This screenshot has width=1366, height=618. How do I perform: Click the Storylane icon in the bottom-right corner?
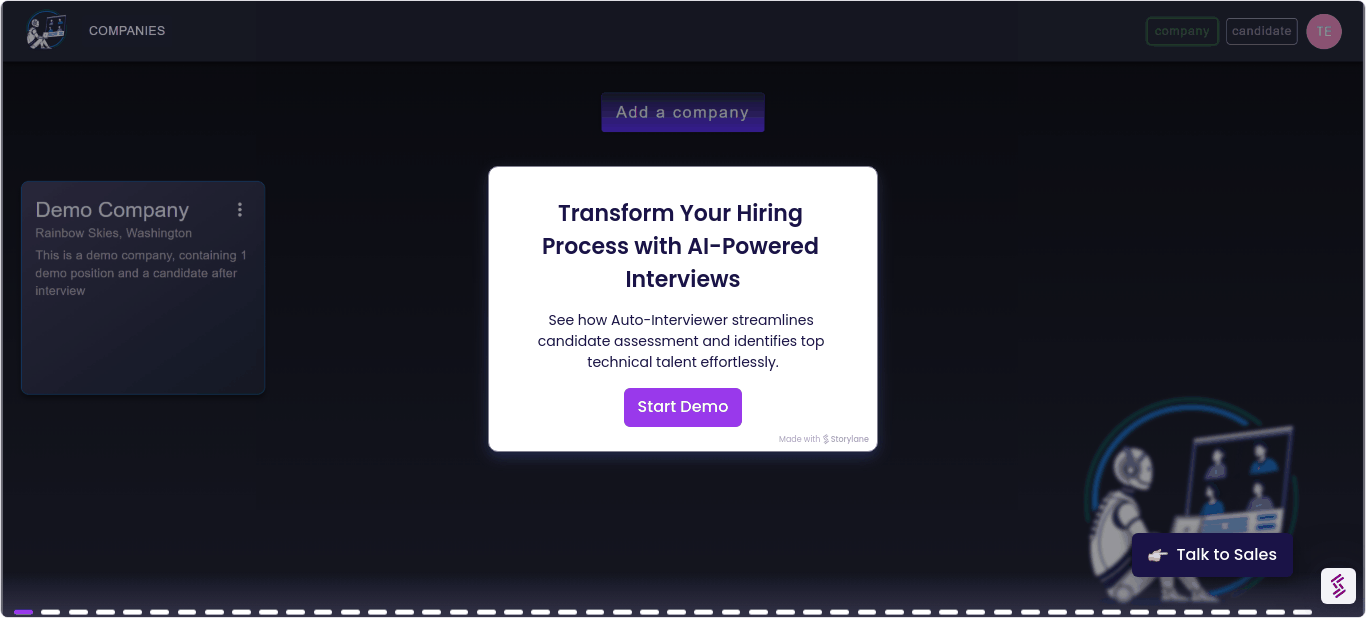(1338, 586)
